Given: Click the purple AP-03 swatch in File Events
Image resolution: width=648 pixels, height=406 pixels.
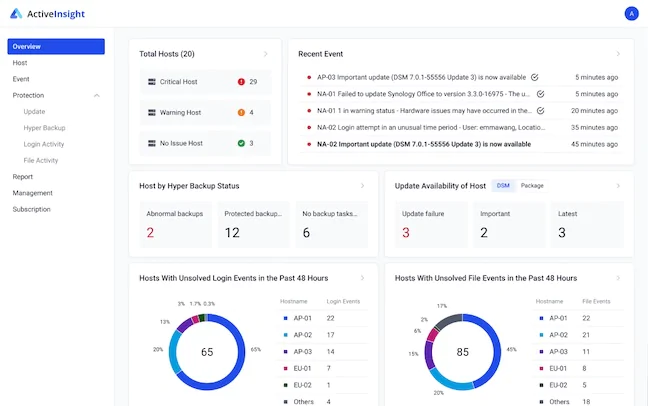Looking at the screenshot, I should [x=541, y=352].
